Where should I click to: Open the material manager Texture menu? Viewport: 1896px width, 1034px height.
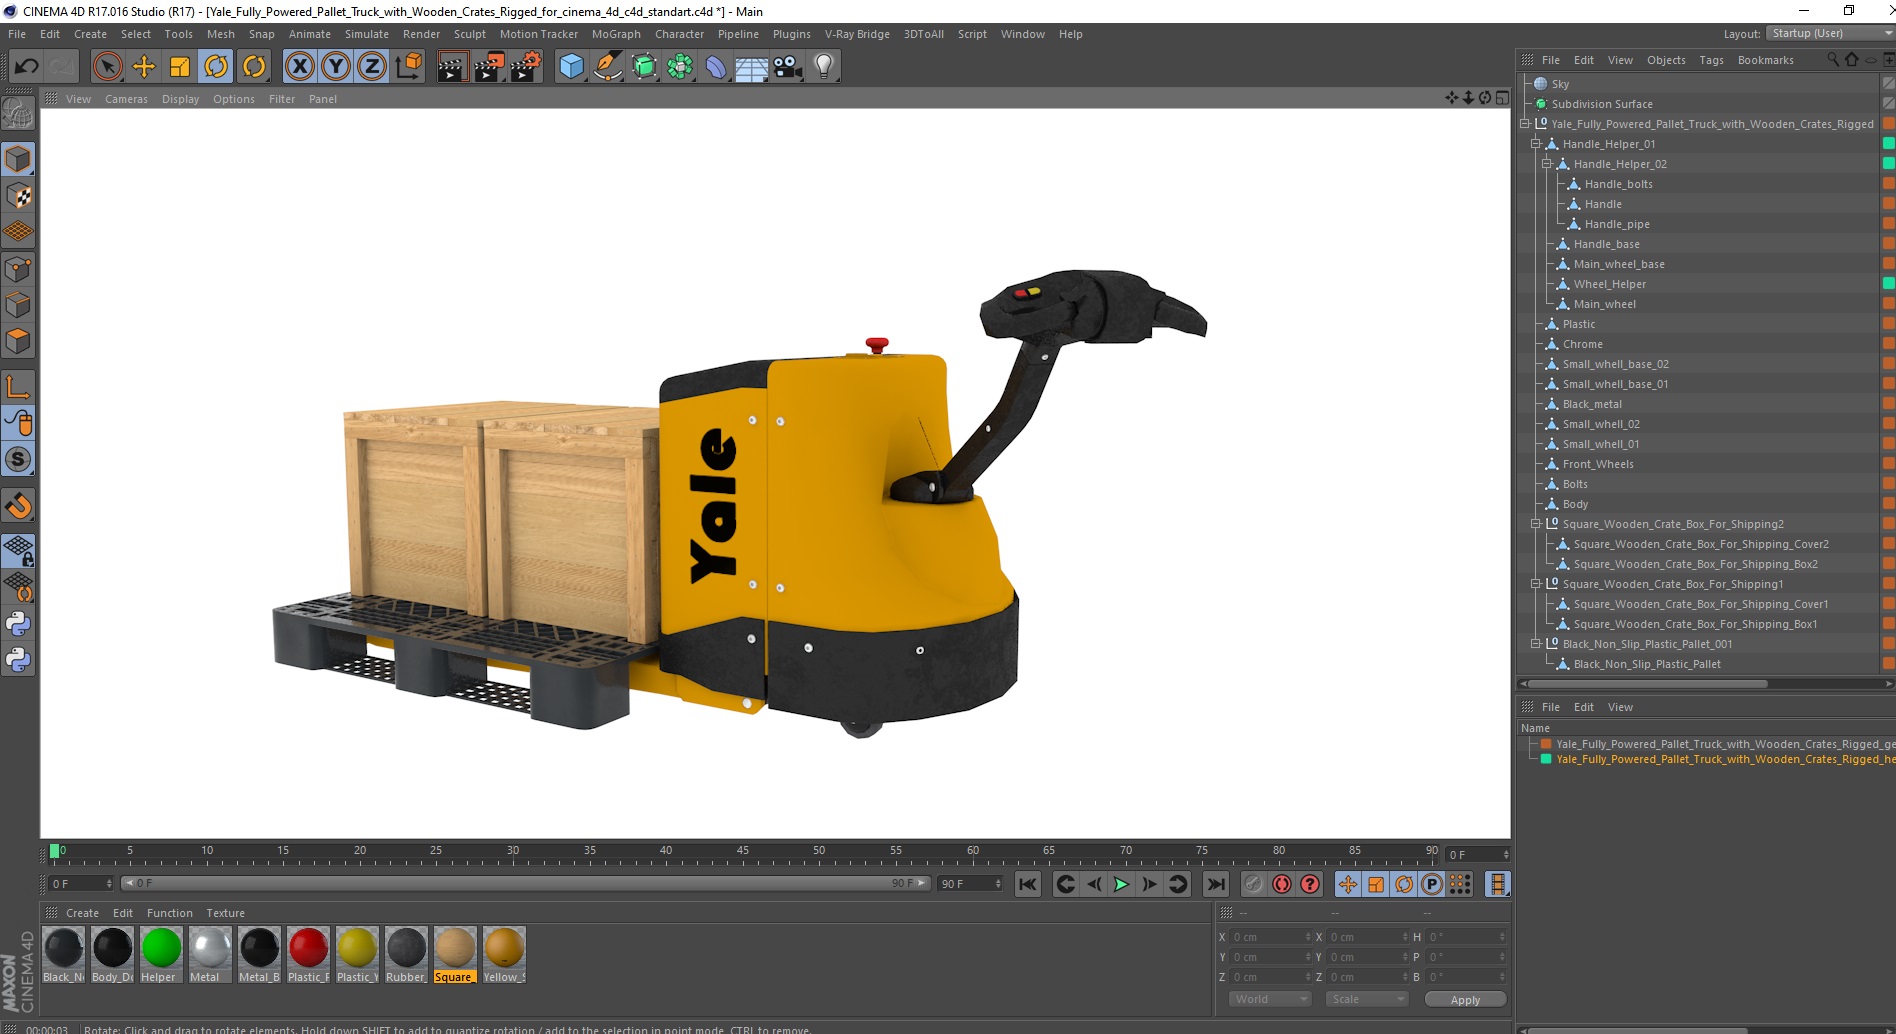[x=225, y=913]
